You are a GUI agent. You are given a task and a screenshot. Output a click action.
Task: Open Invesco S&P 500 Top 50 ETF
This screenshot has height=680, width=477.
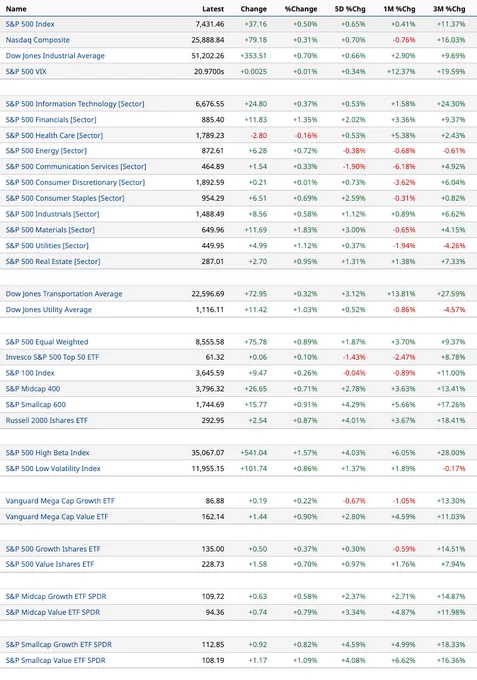[52, 357]
